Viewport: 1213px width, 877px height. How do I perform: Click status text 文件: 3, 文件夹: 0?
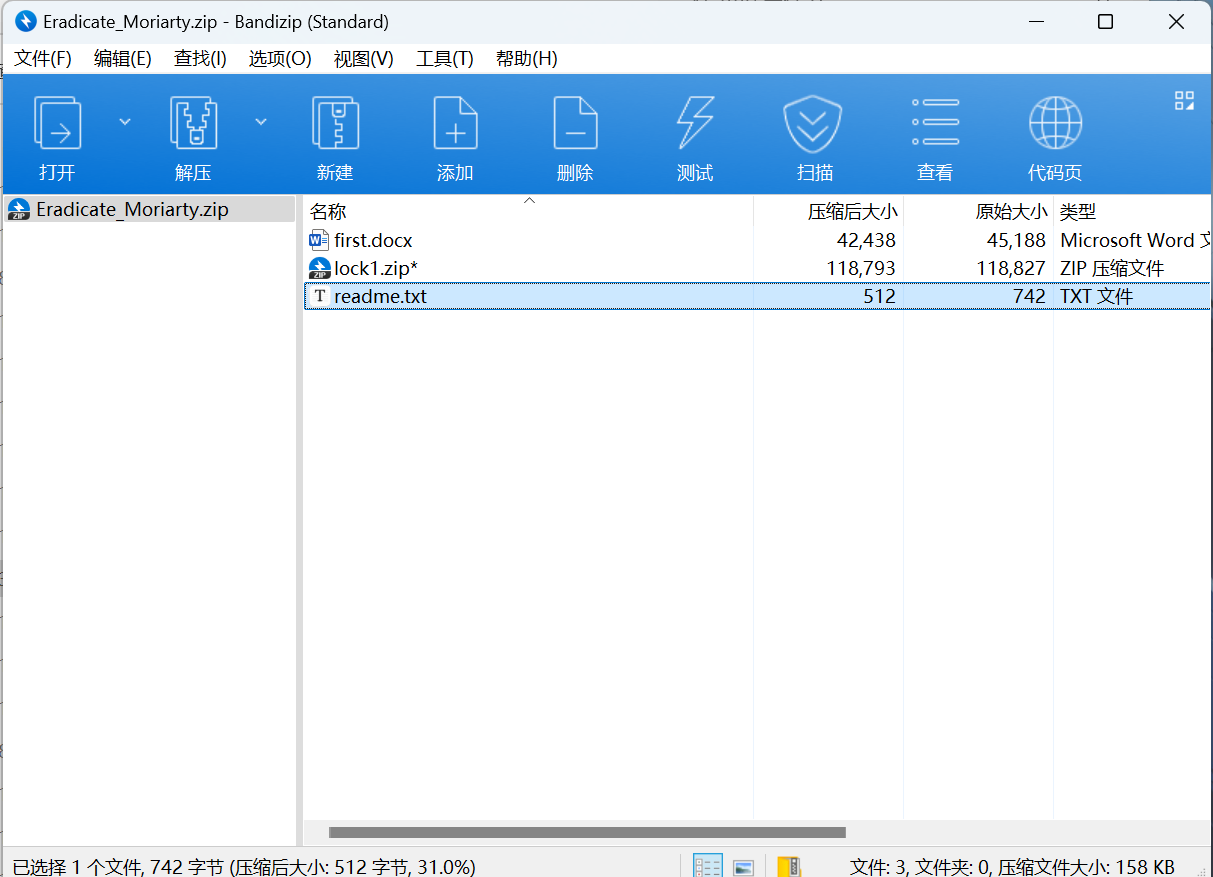[x=919, y=866]
